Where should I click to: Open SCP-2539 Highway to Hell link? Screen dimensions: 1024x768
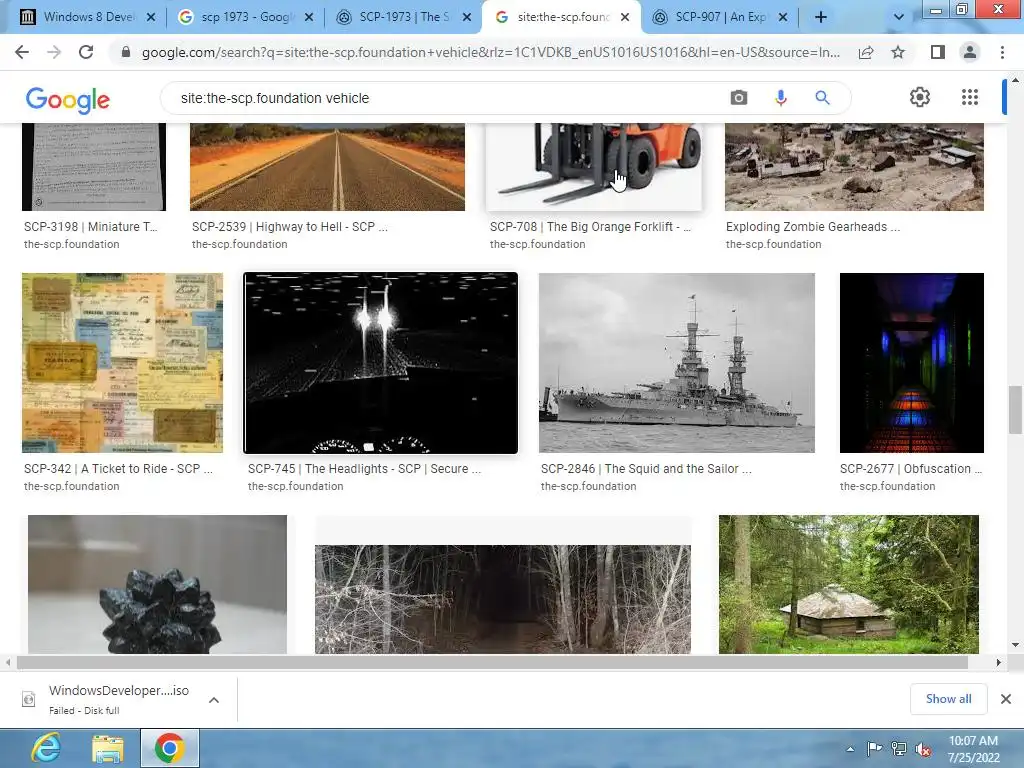click(289, 227)
